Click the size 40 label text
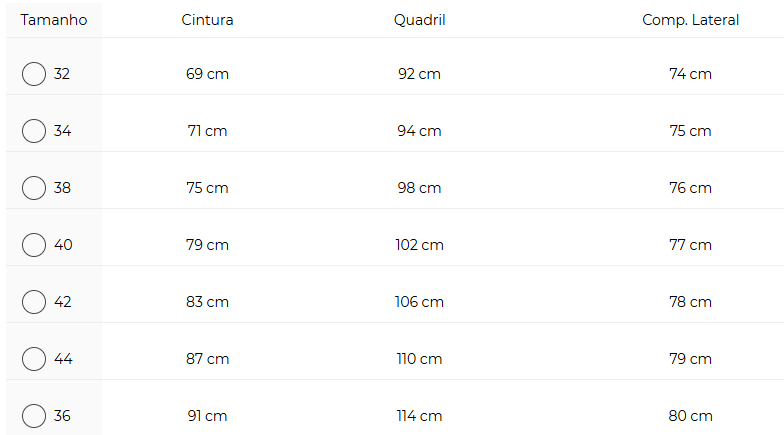Screen dimensions: 784x435 (64, 245)
